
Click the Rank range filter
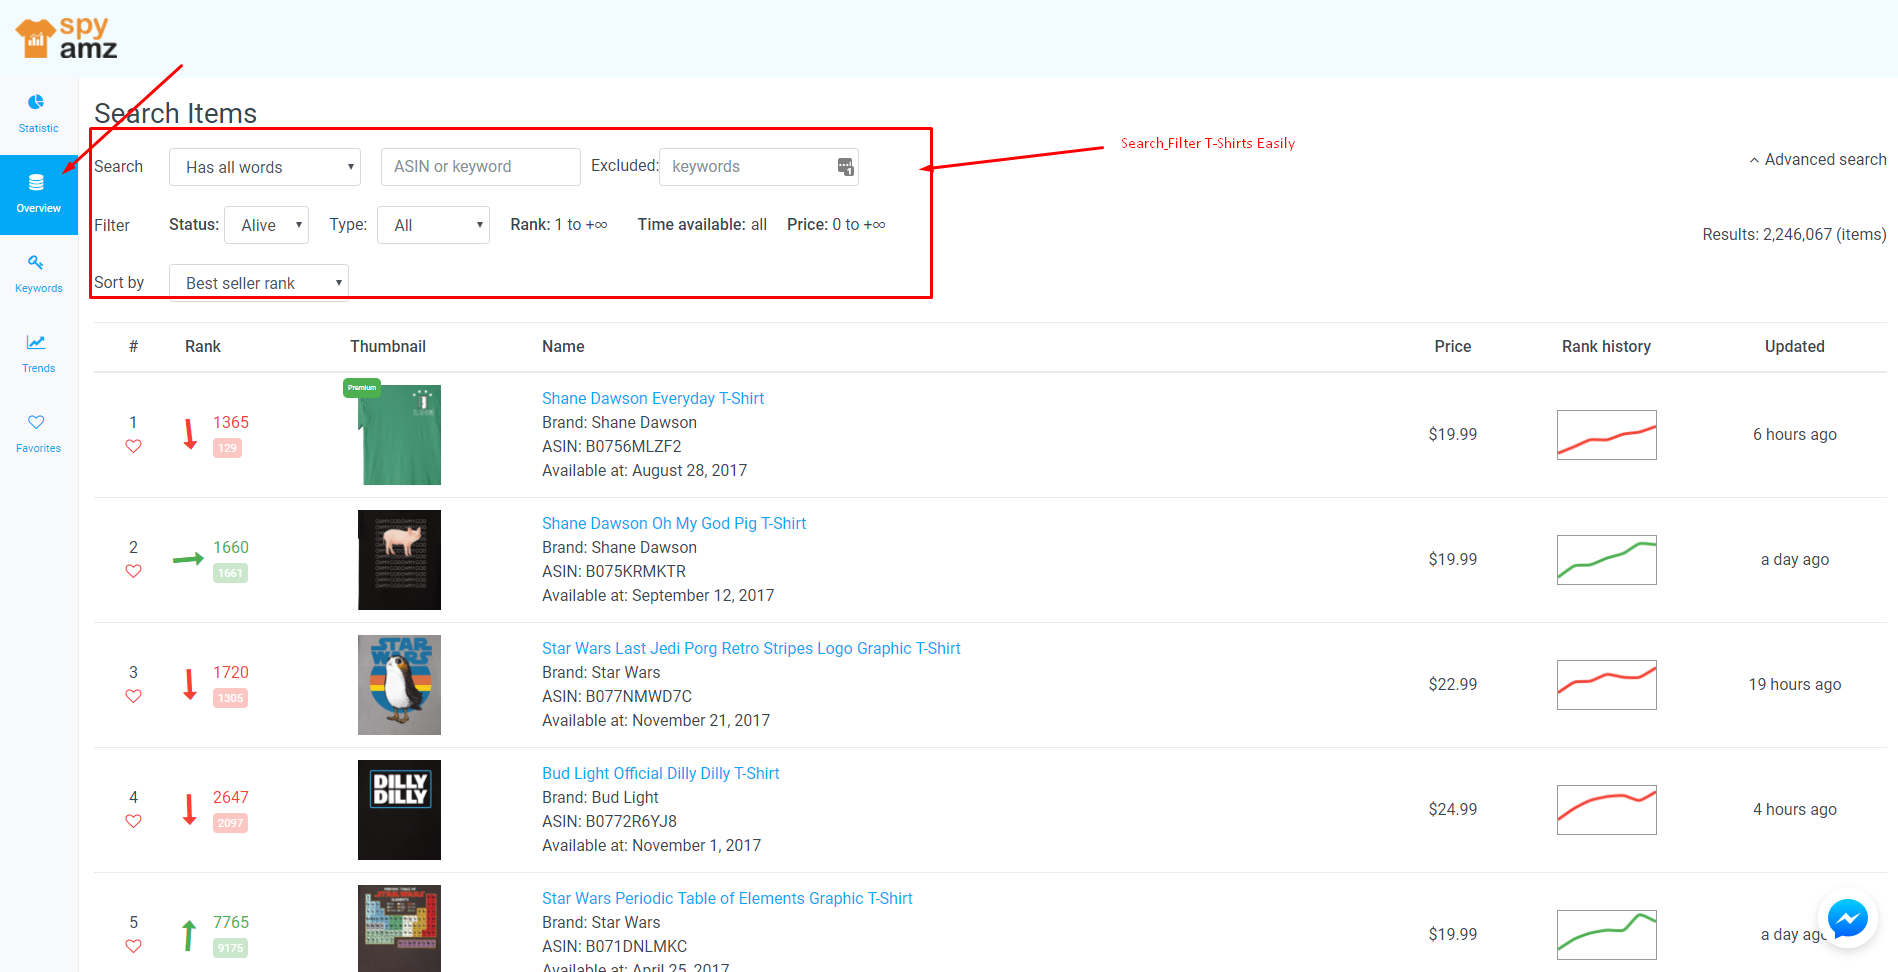(x=558, y=224)
